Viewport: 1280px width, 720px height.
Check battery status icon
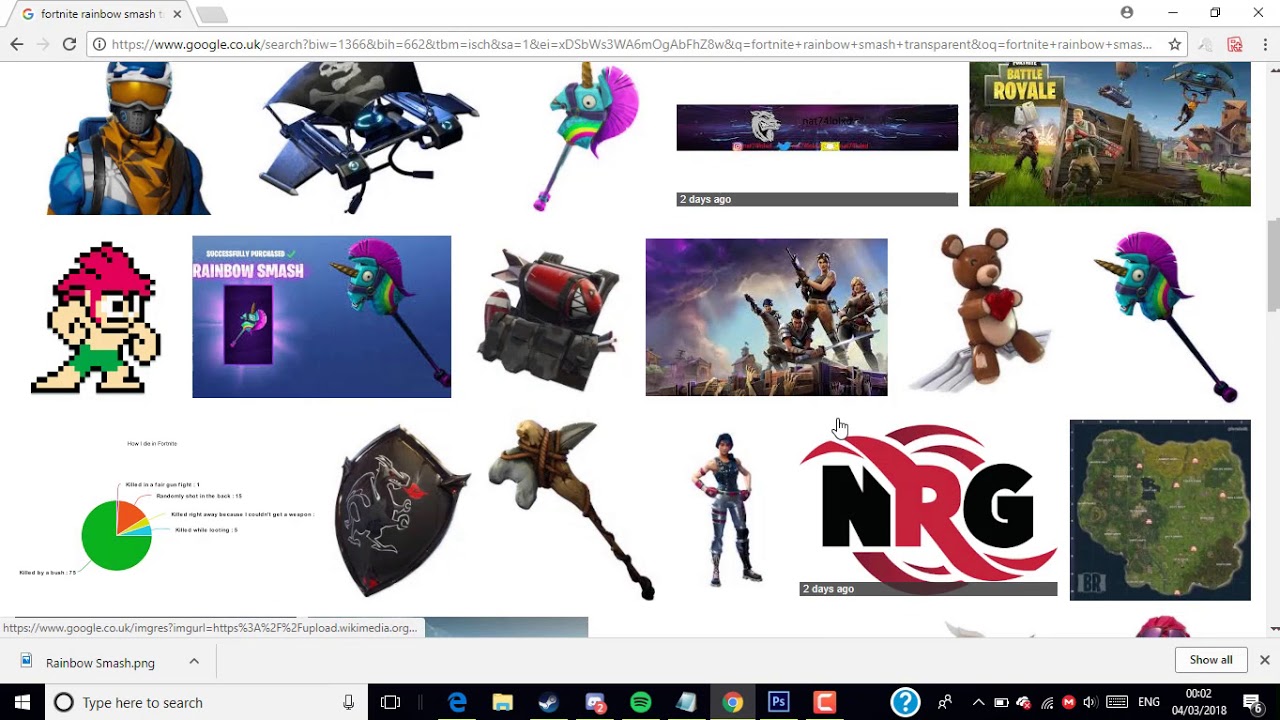point(1000,702)
